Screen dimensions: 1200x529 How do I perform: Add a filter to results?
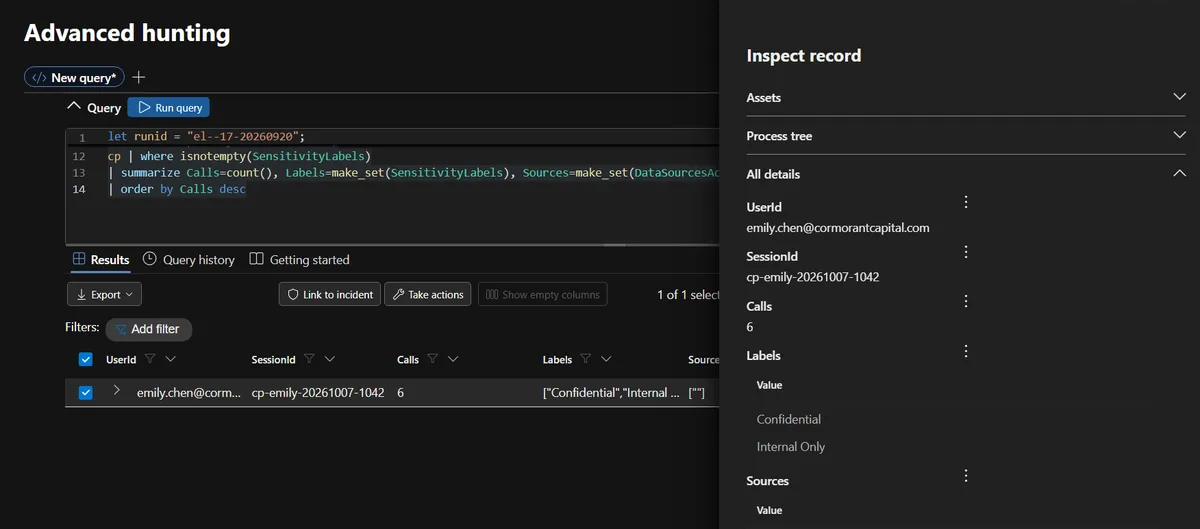click(148, 329)
